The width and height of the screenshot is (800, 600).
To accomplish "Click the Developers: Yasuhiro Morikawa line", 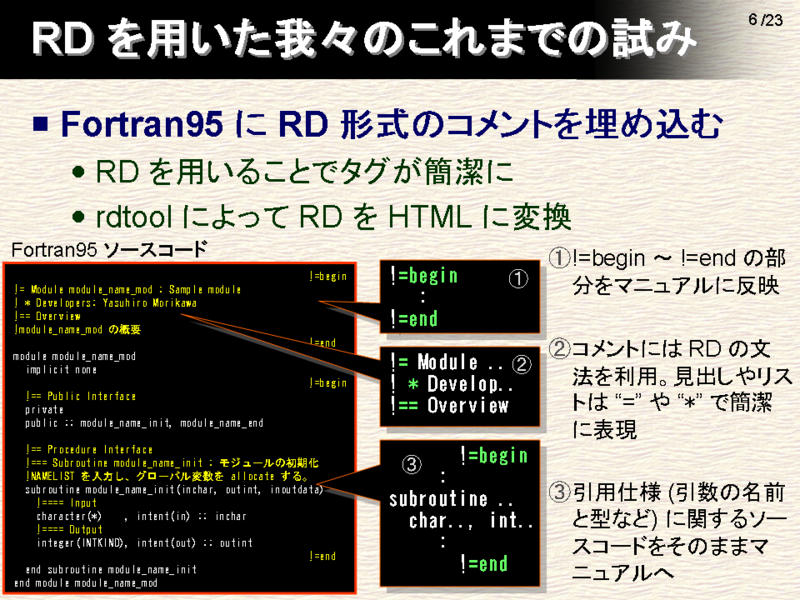I will click(106, 303).
